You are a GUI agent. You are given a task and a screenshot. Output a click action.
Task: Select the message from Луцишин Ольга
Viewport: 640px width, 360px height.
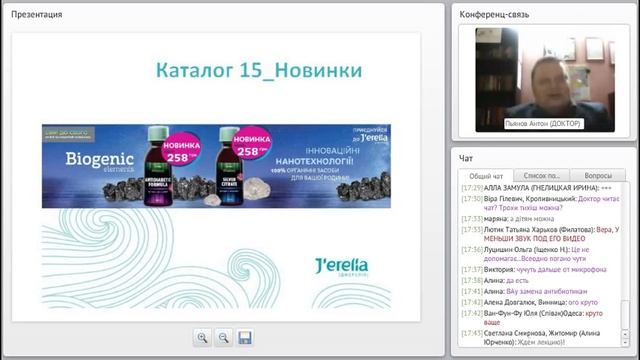tap(525, 254)
